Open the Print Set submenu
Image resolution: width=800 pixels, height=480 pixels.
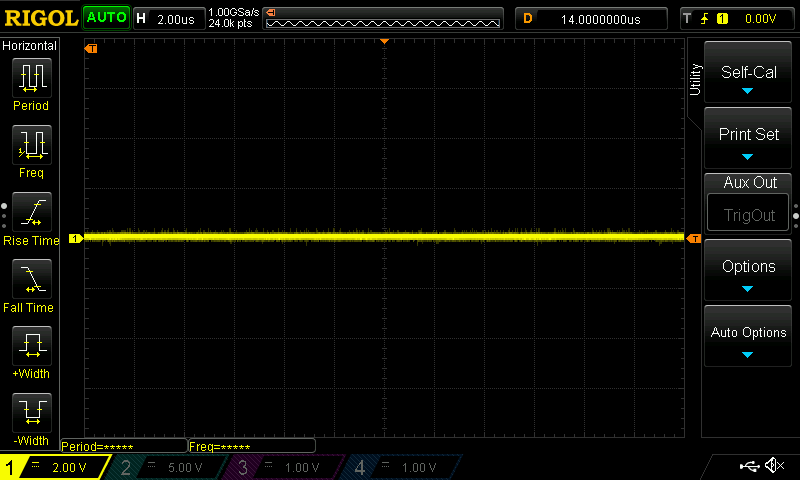click(748, 138)
